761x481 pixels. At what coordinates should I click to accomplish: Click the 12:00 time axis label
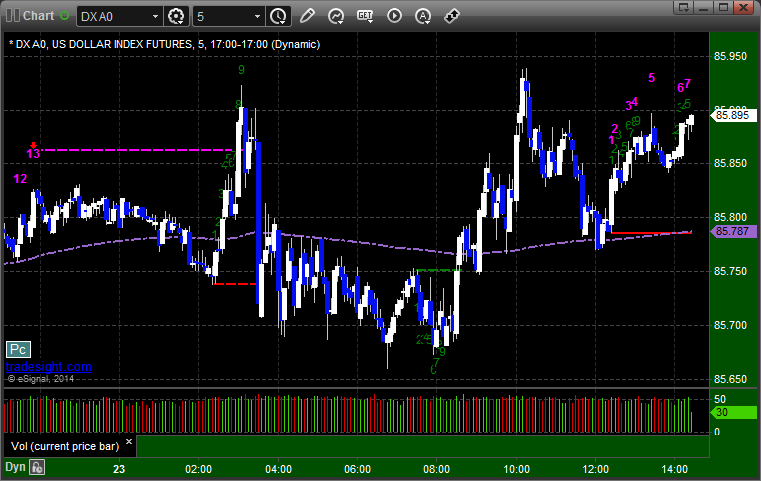596,469
